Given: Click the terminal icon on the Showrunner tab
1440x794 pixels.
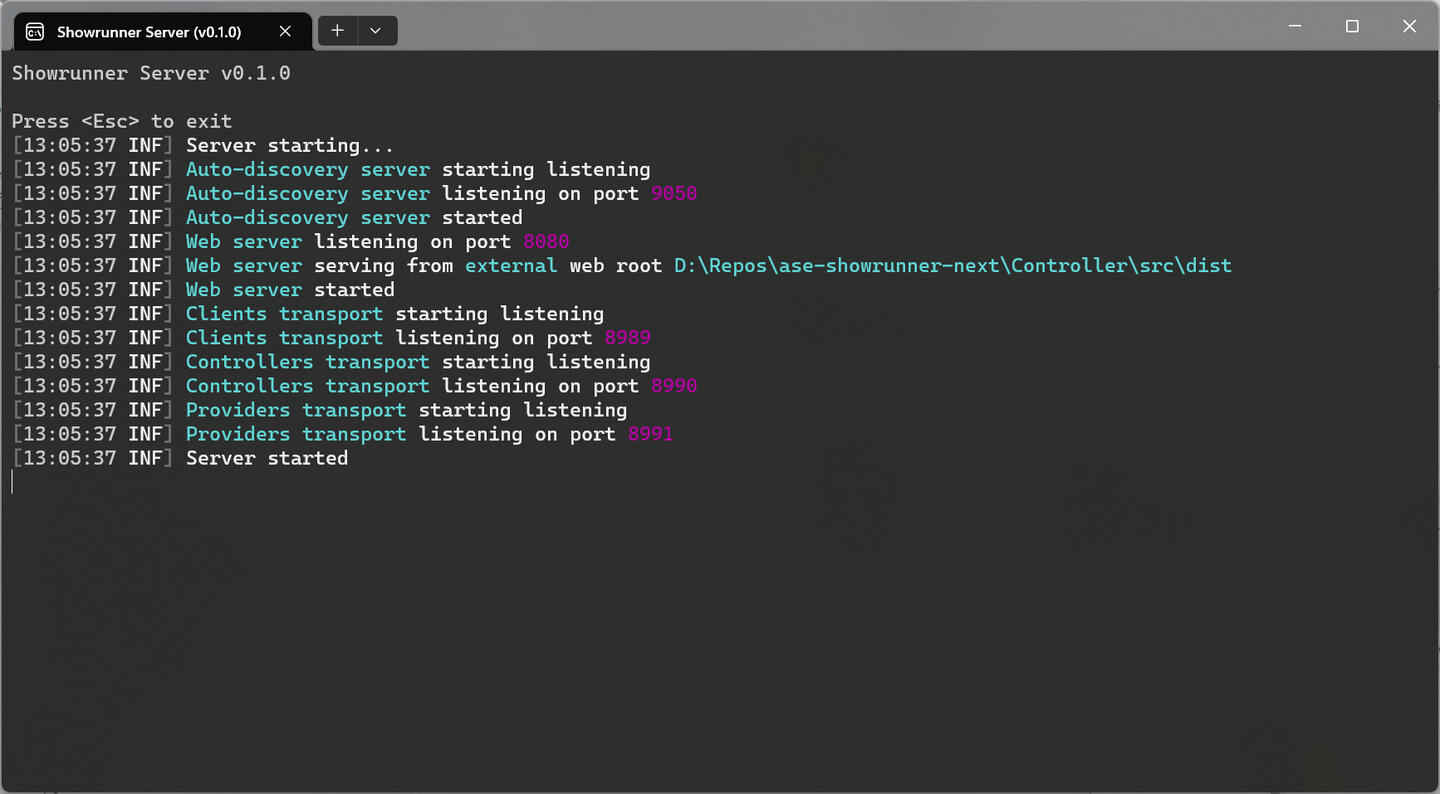Looking at the screenshot, I should pyautogui.click(x=35, y=32).
